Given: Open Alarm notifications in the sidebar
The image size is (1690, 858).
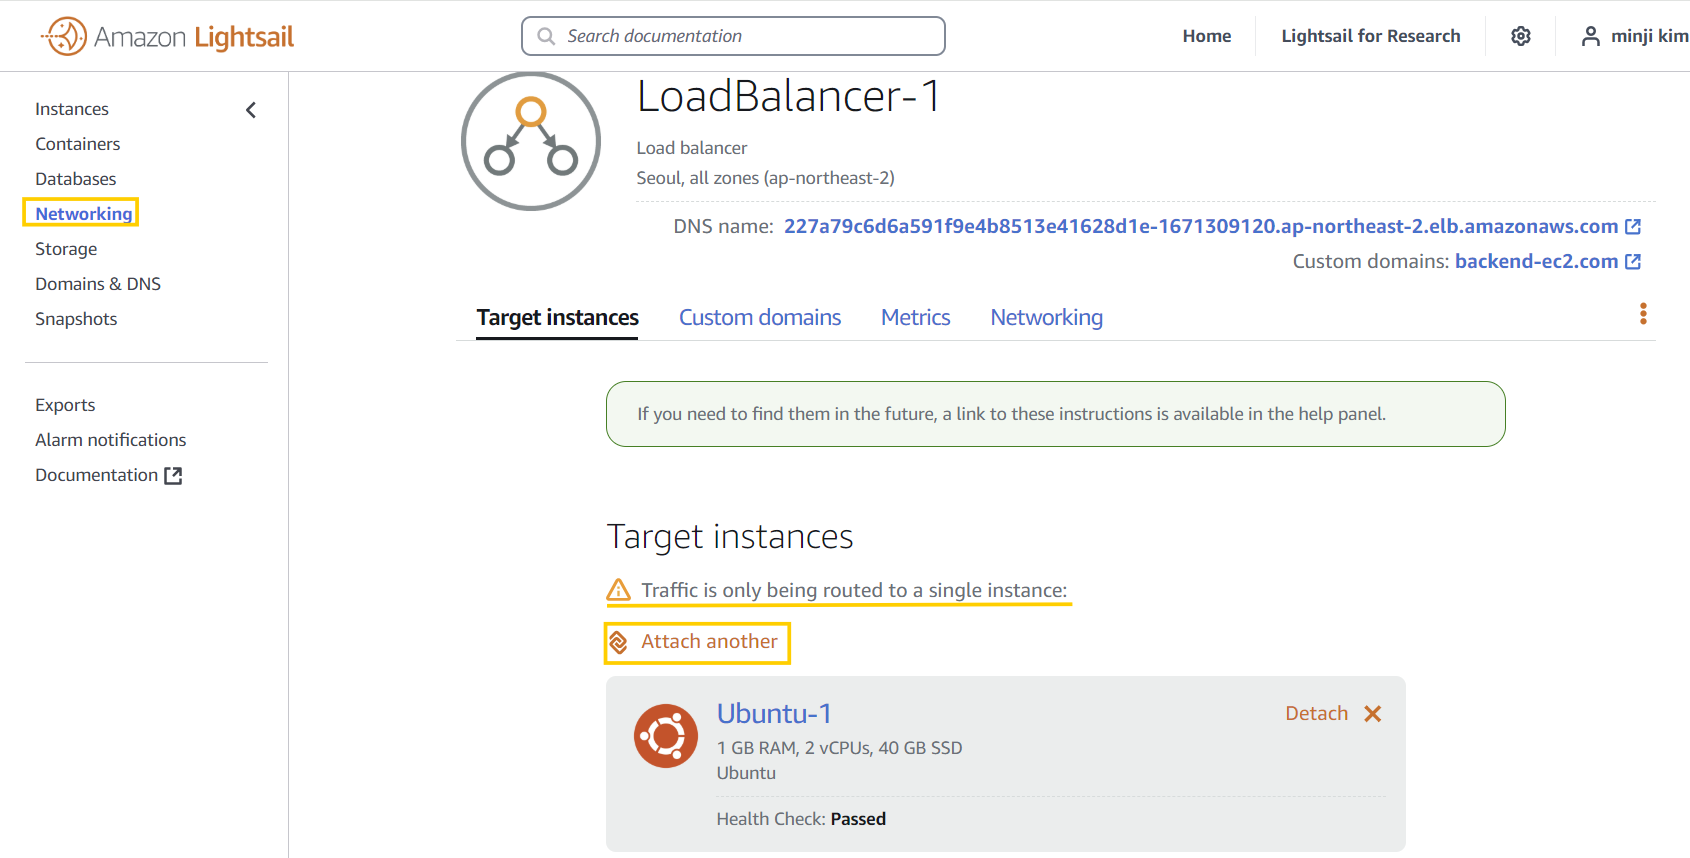Looking at the screenshot, I should [111, 440].
